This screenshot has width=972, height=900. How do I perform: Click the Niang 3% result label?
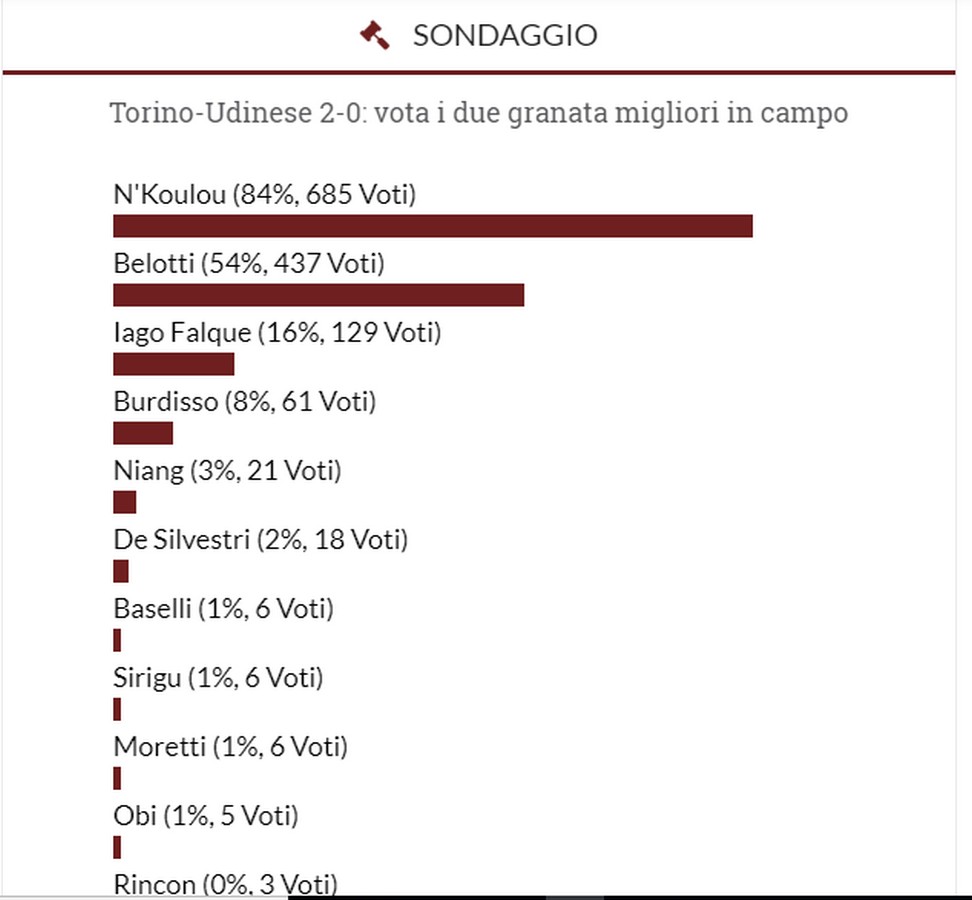pos(228,471)
